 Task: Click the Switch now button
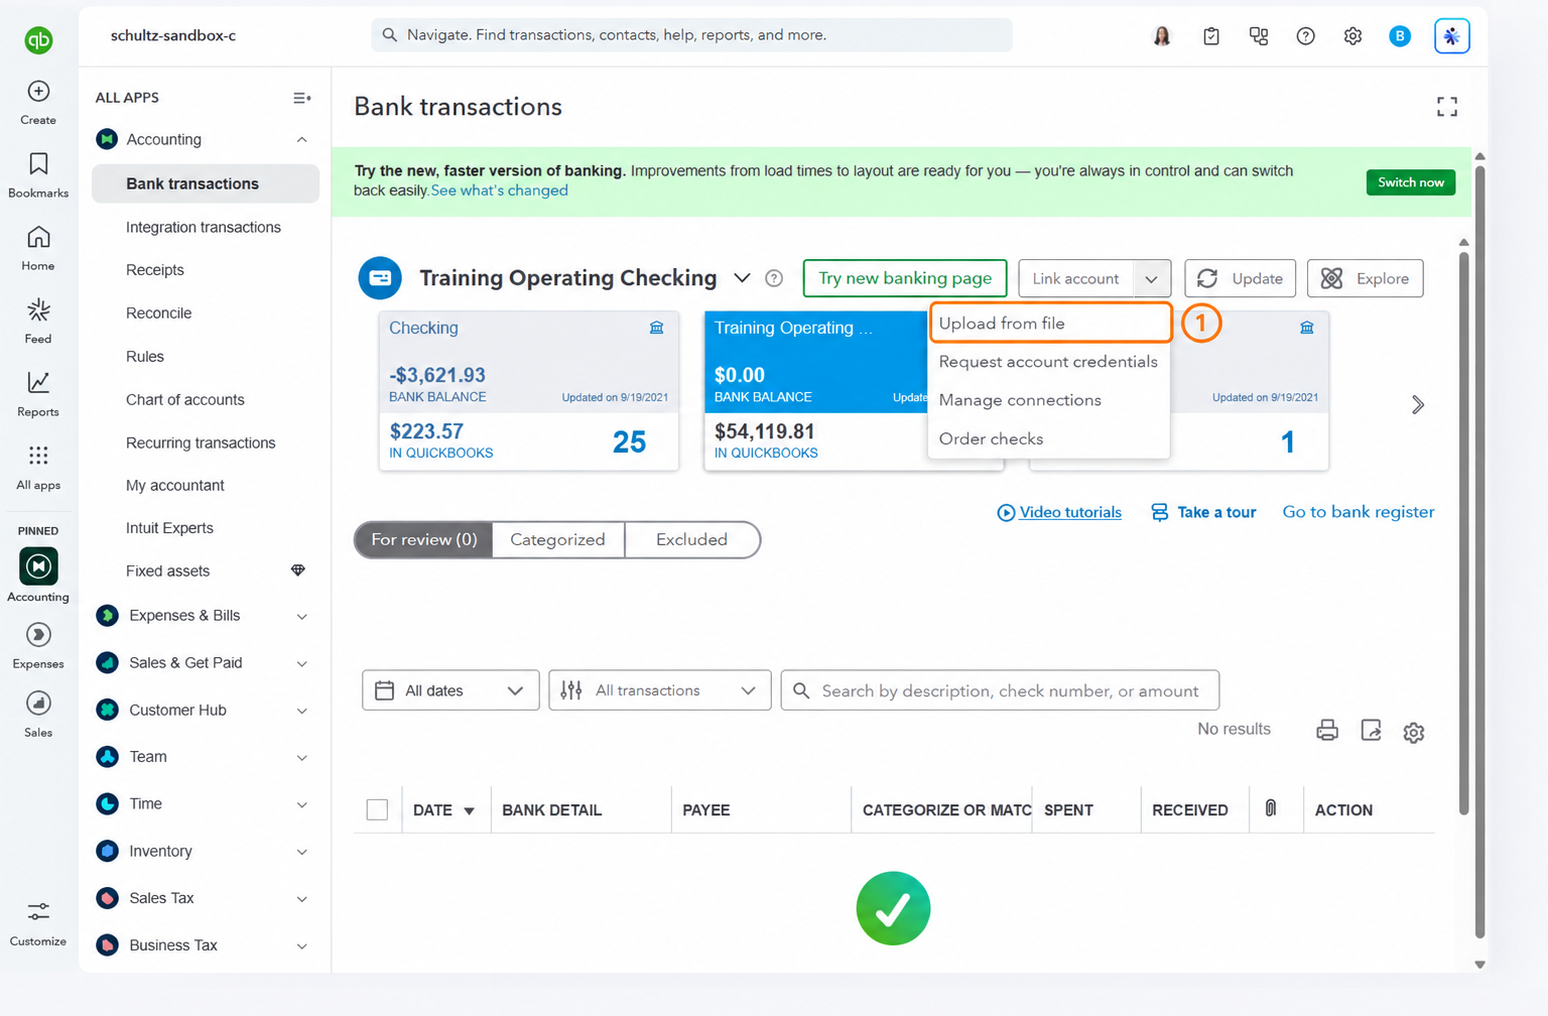[1410, 182]
